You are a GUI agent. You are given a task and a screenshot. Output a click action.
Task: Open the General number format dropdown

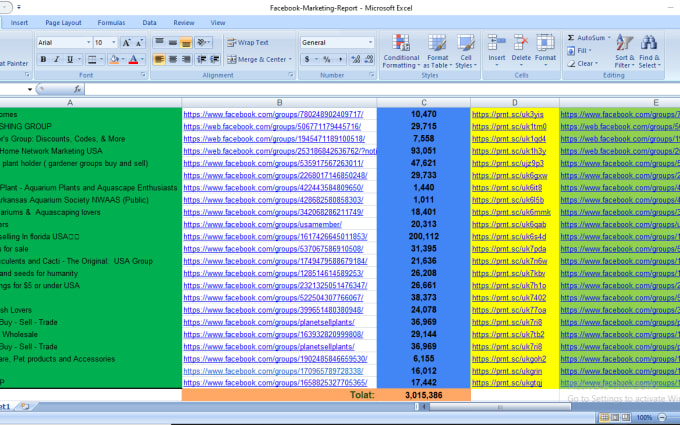click(x=370, y=42)
